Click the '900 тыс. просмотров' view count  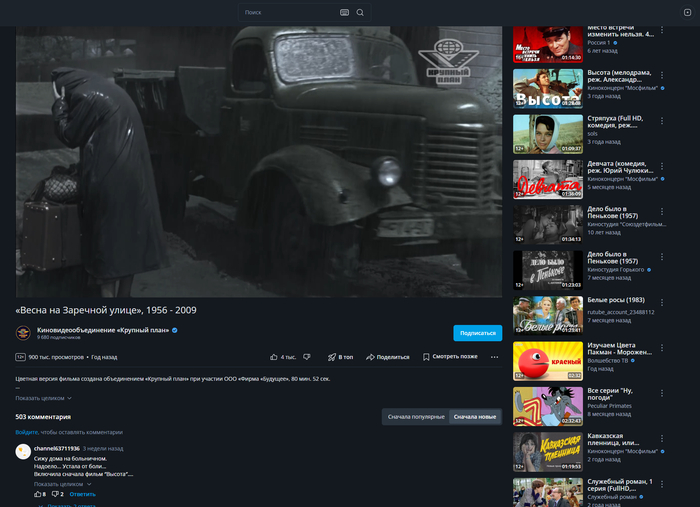[56, 357]
